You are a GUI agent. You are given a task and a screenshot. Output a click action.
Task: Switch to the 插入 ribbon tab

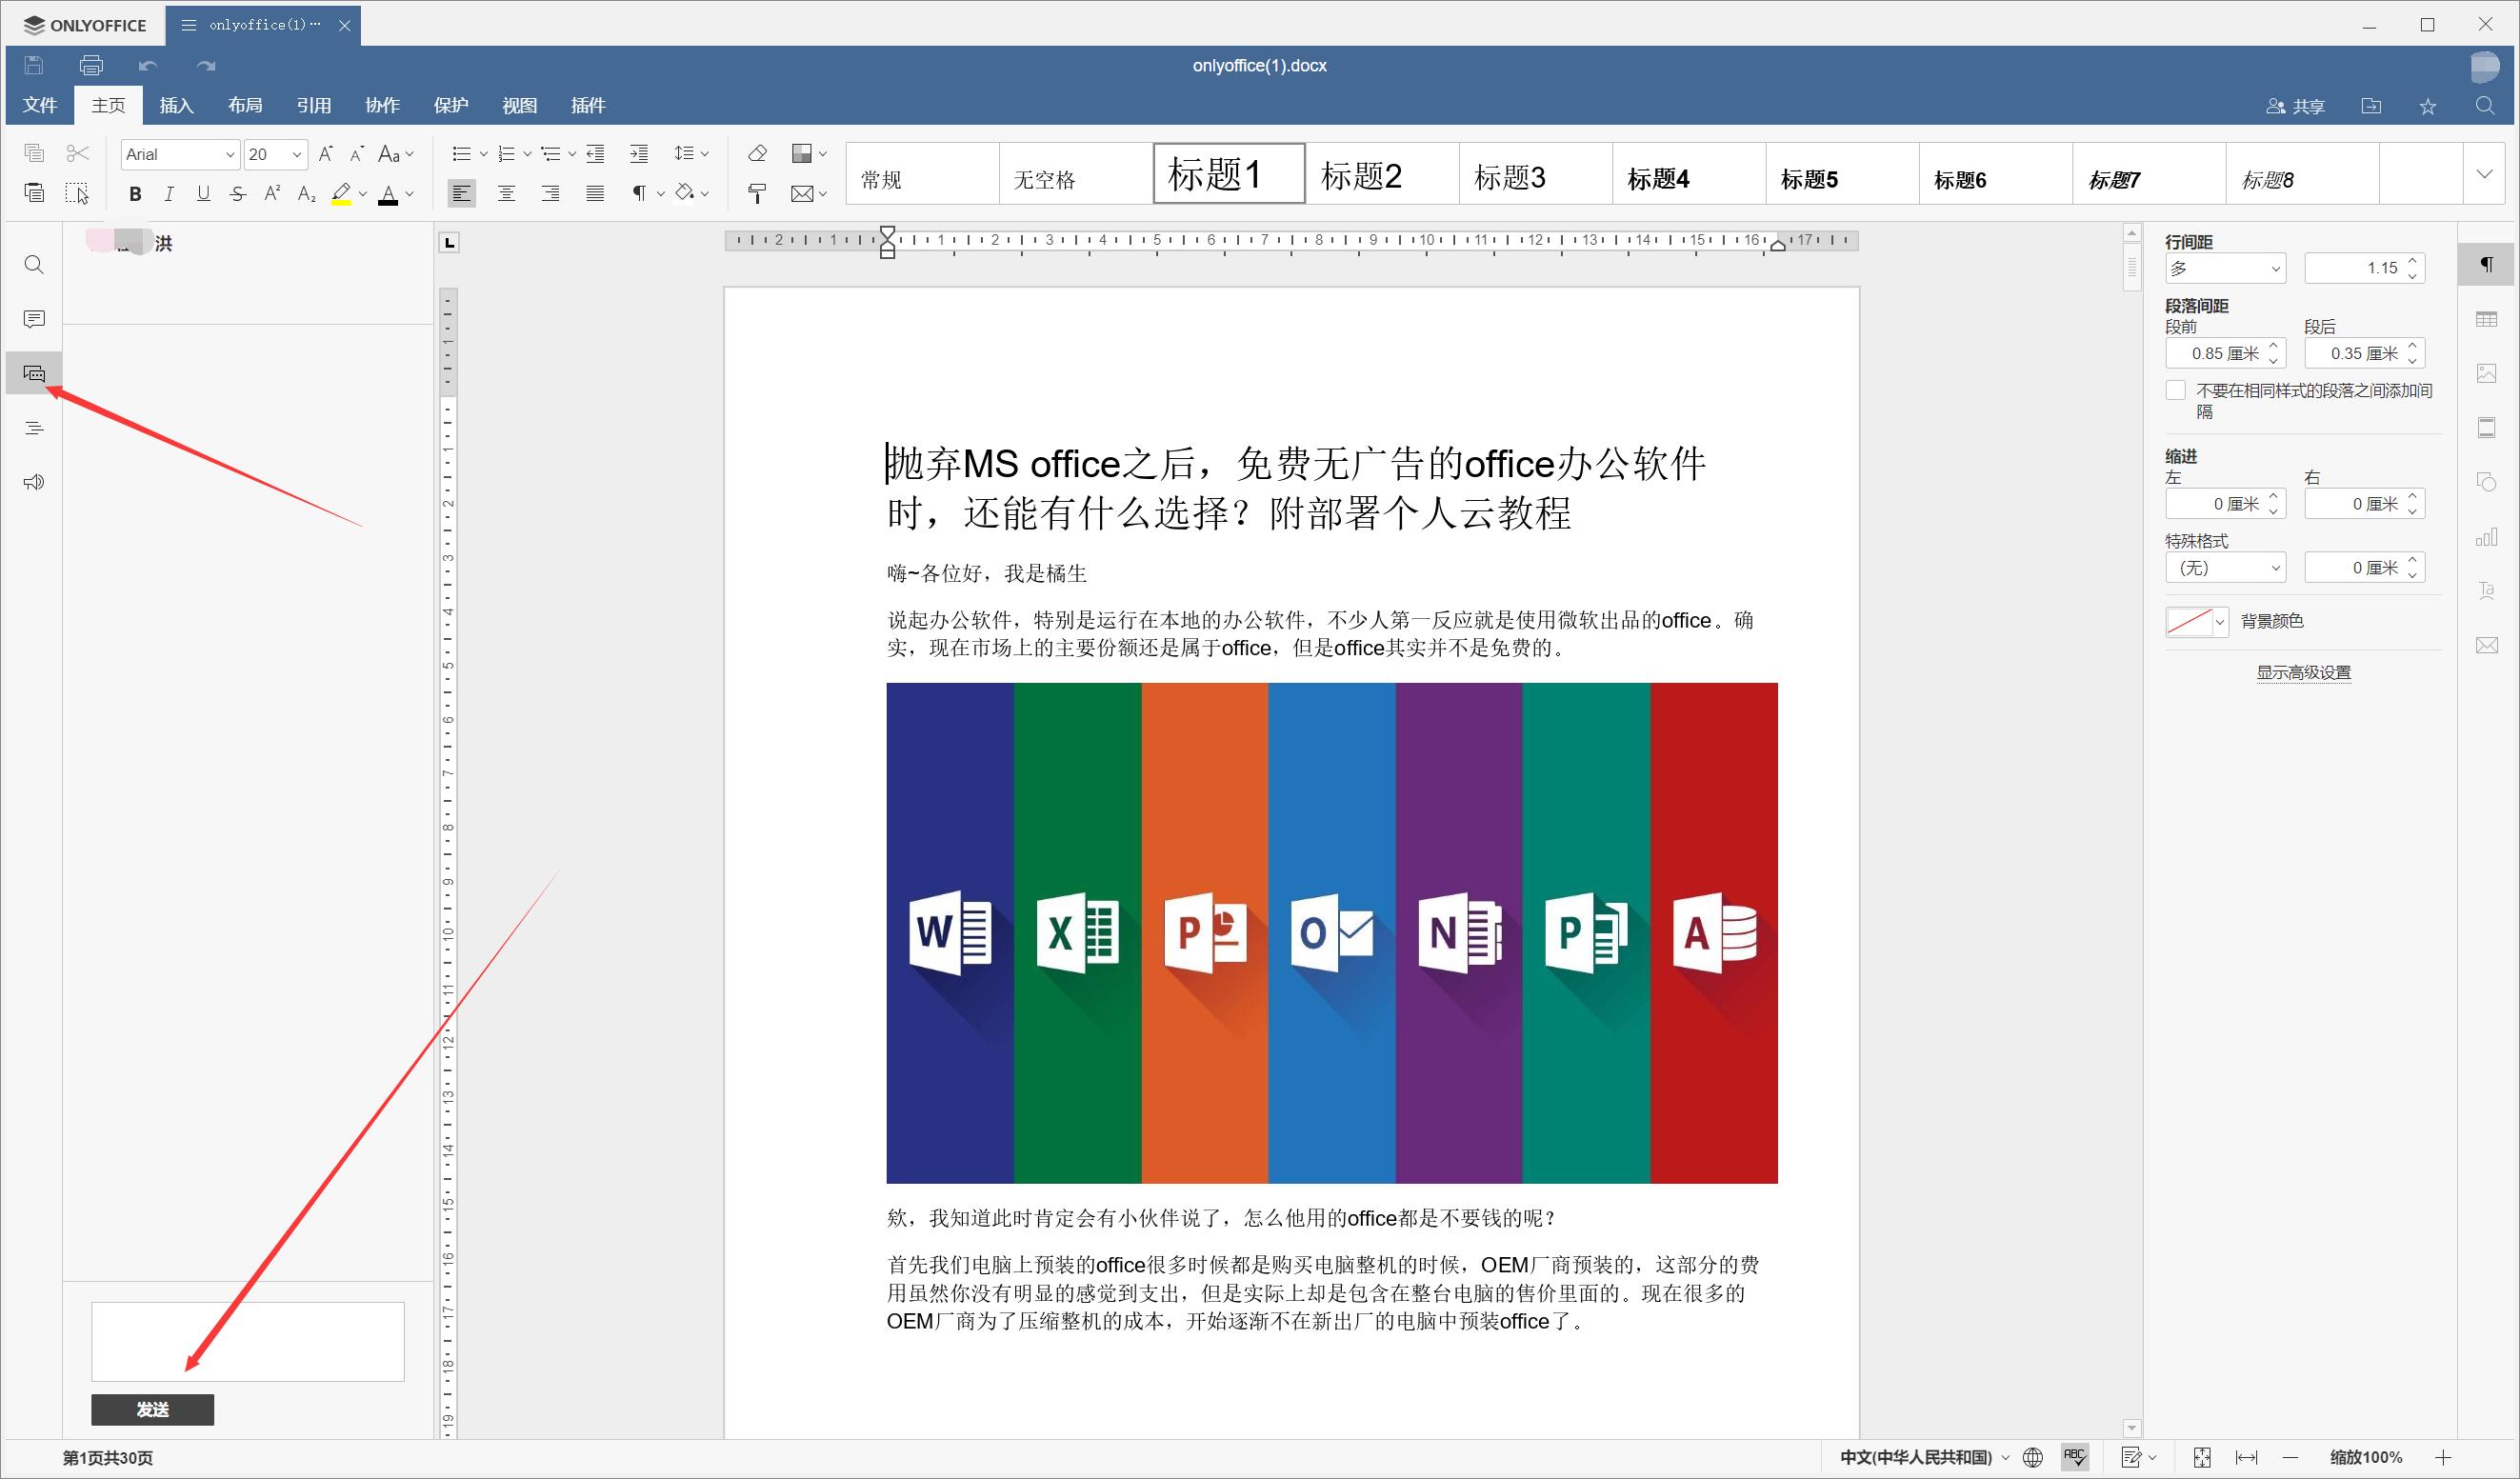(x=176, y=105)
